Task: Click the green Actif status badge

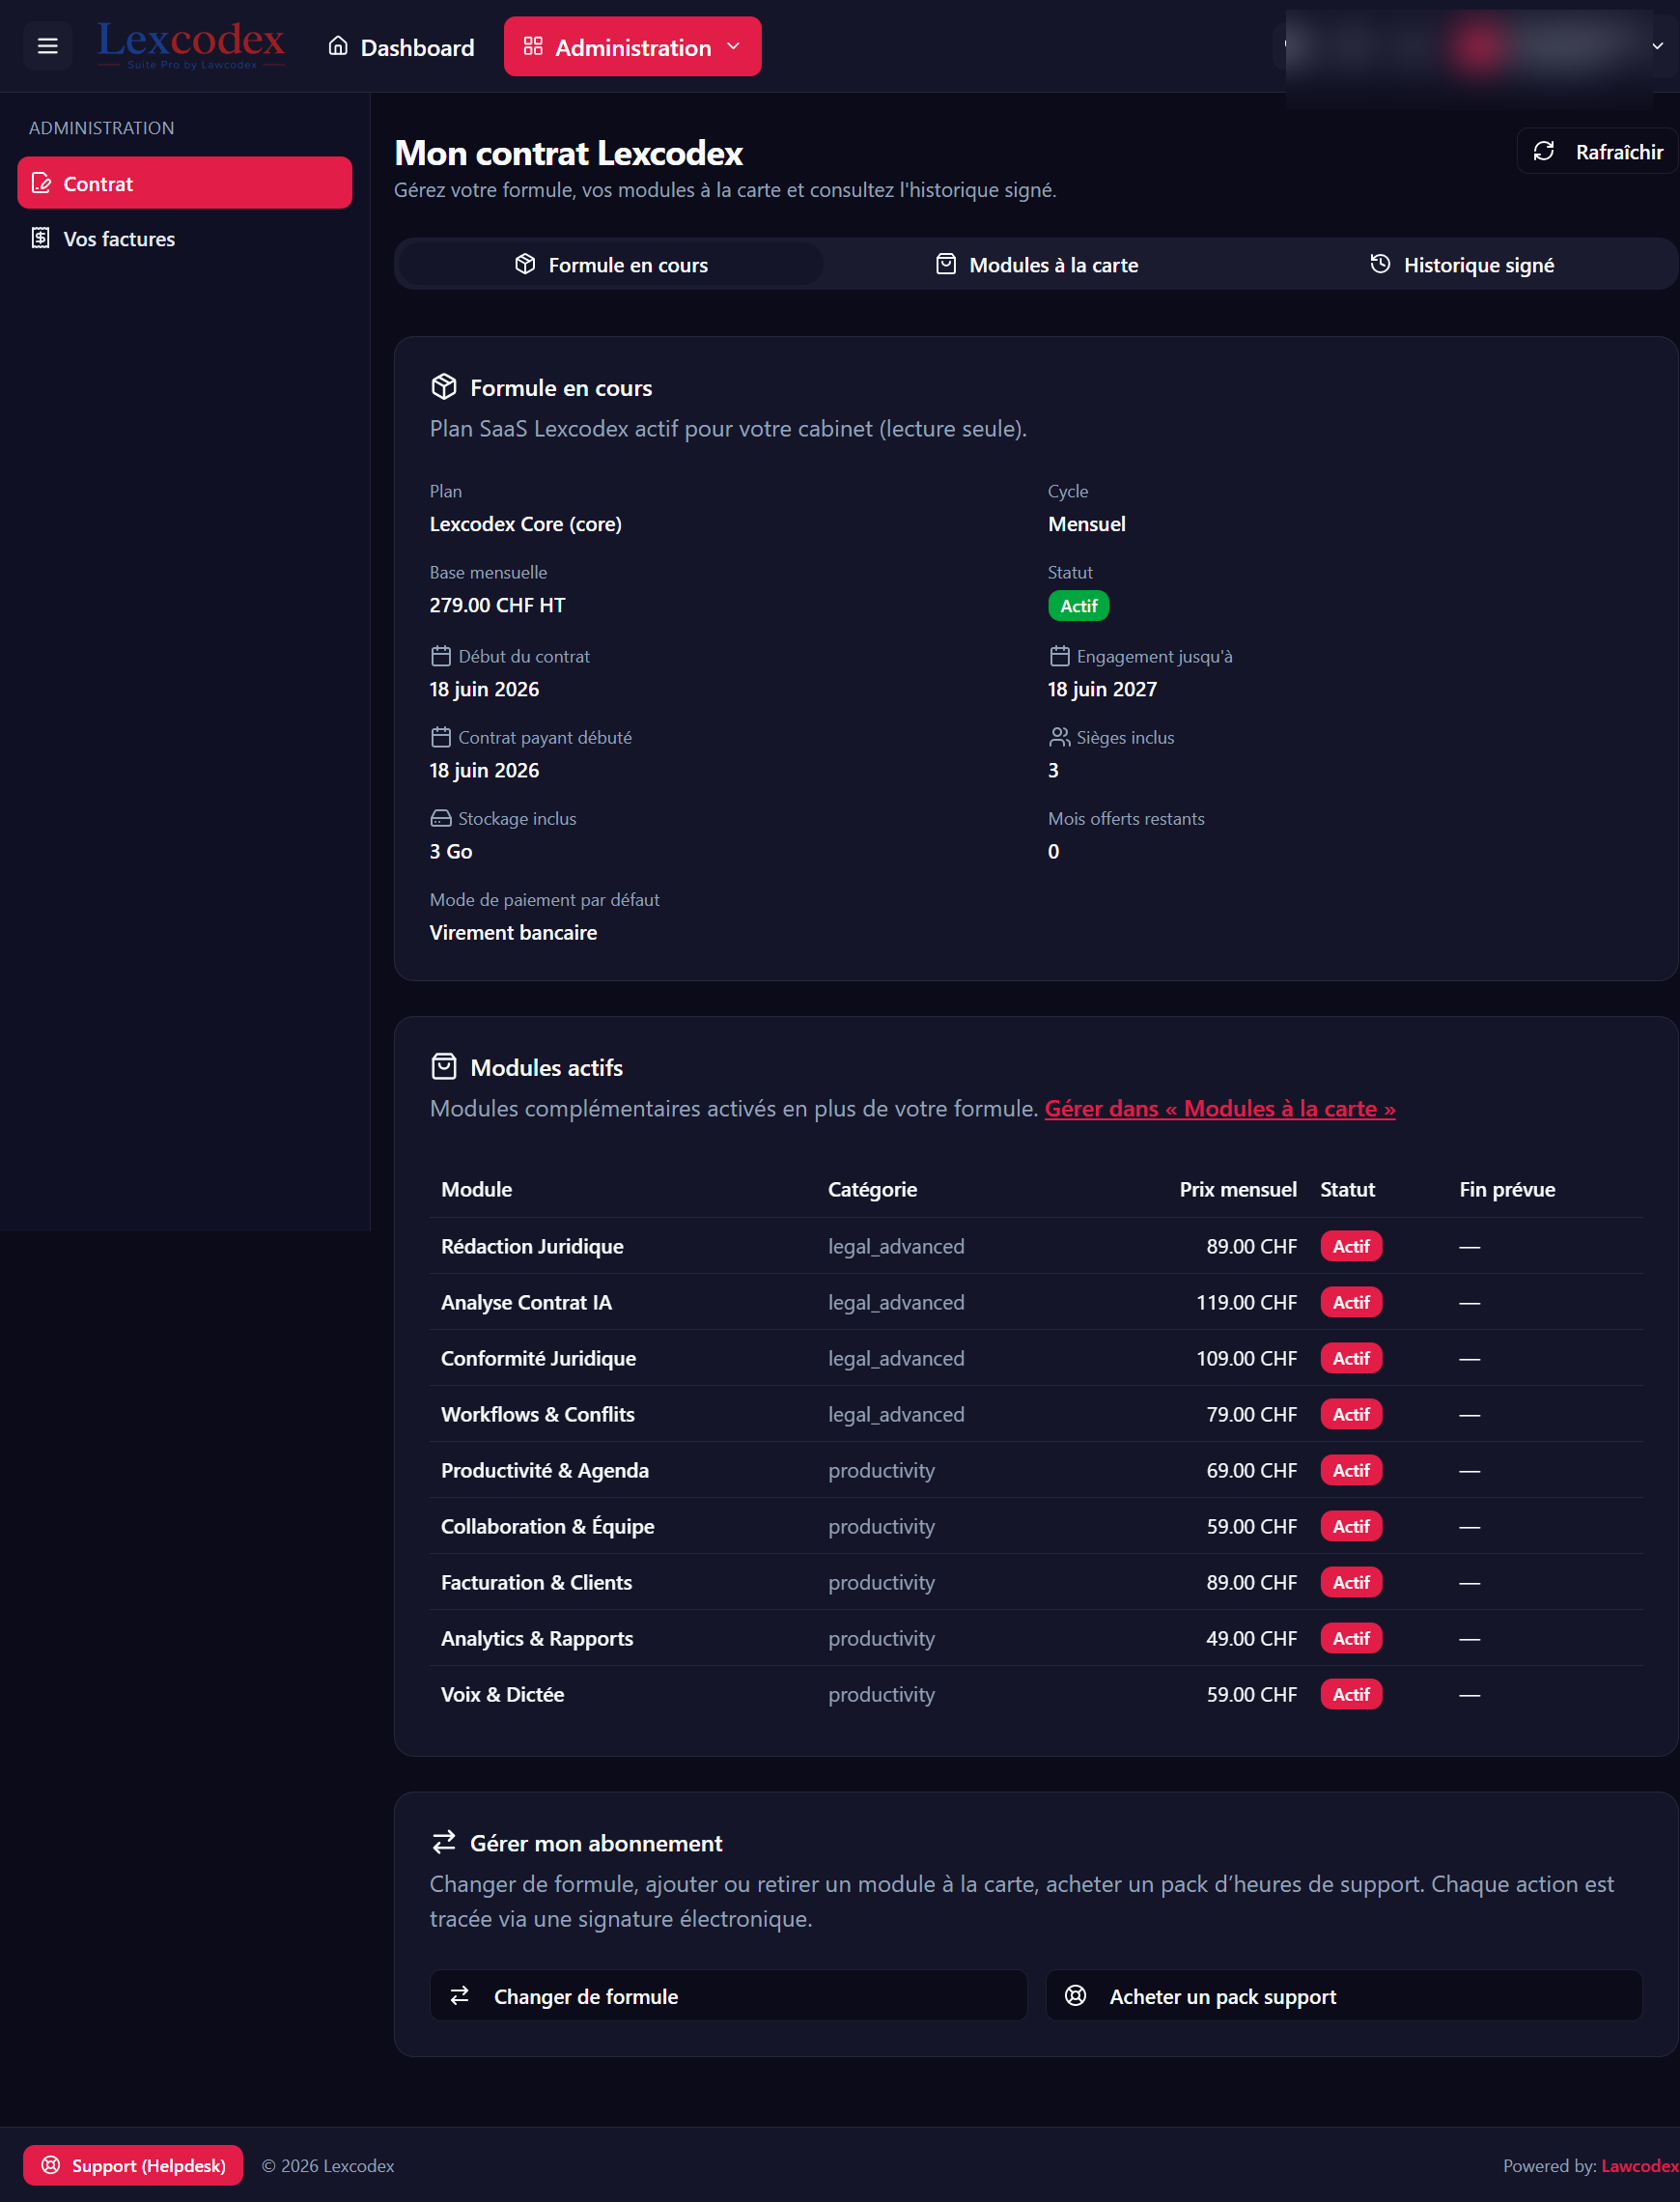Action: [x=1078, y=606]
